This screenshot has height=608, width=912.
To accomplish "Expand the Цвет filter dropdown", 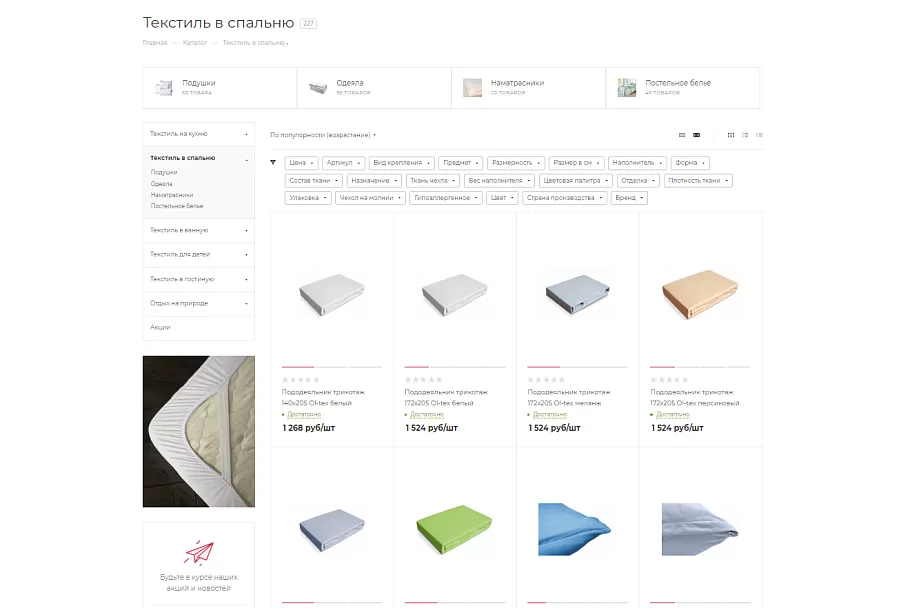I will (x=502, y=198).
